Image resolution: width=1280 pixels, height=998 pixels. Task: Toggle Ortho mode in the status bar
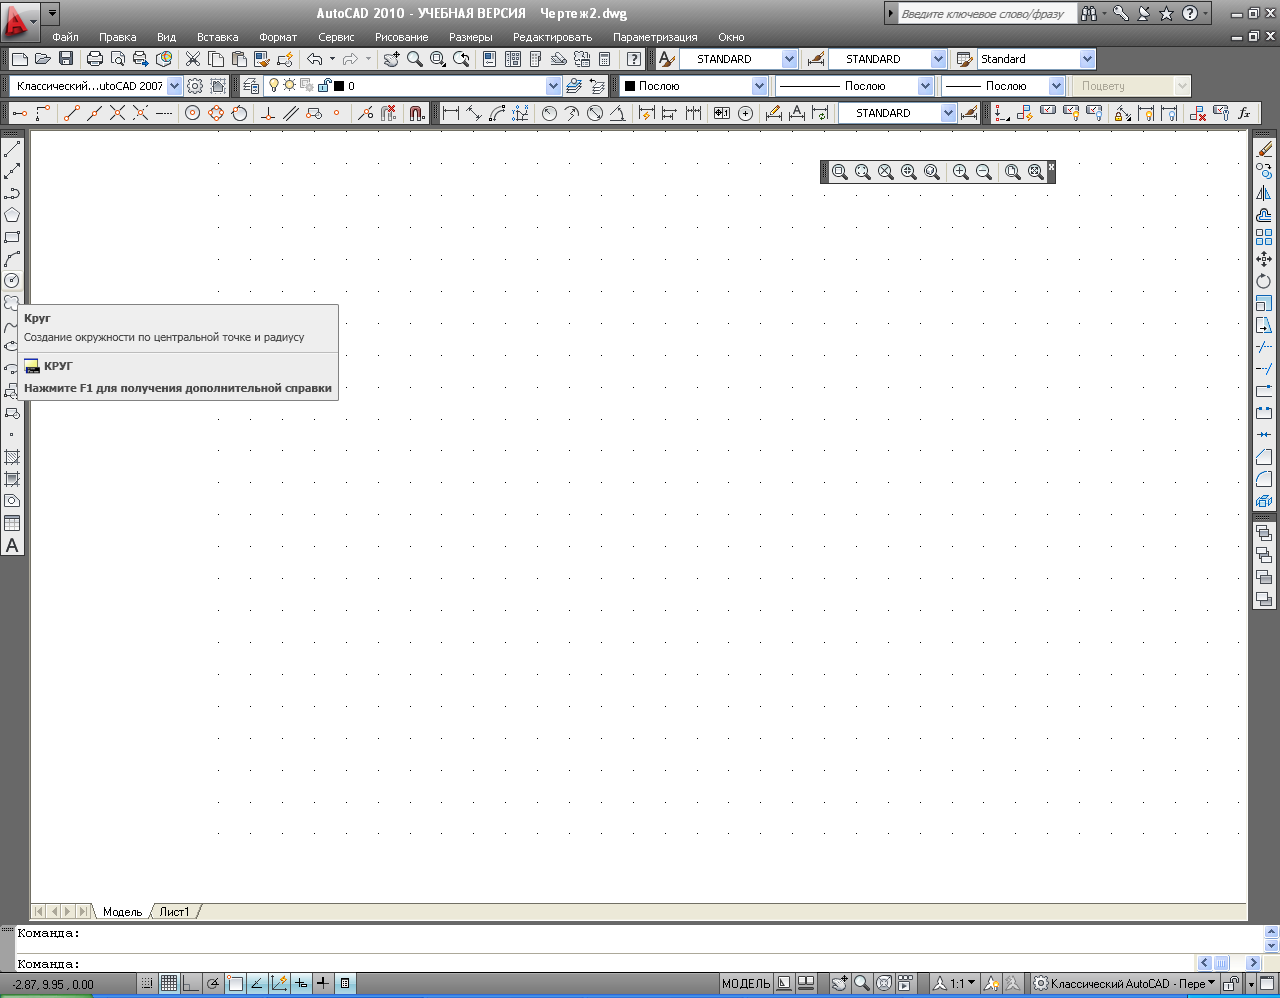(x=191, y=984)
